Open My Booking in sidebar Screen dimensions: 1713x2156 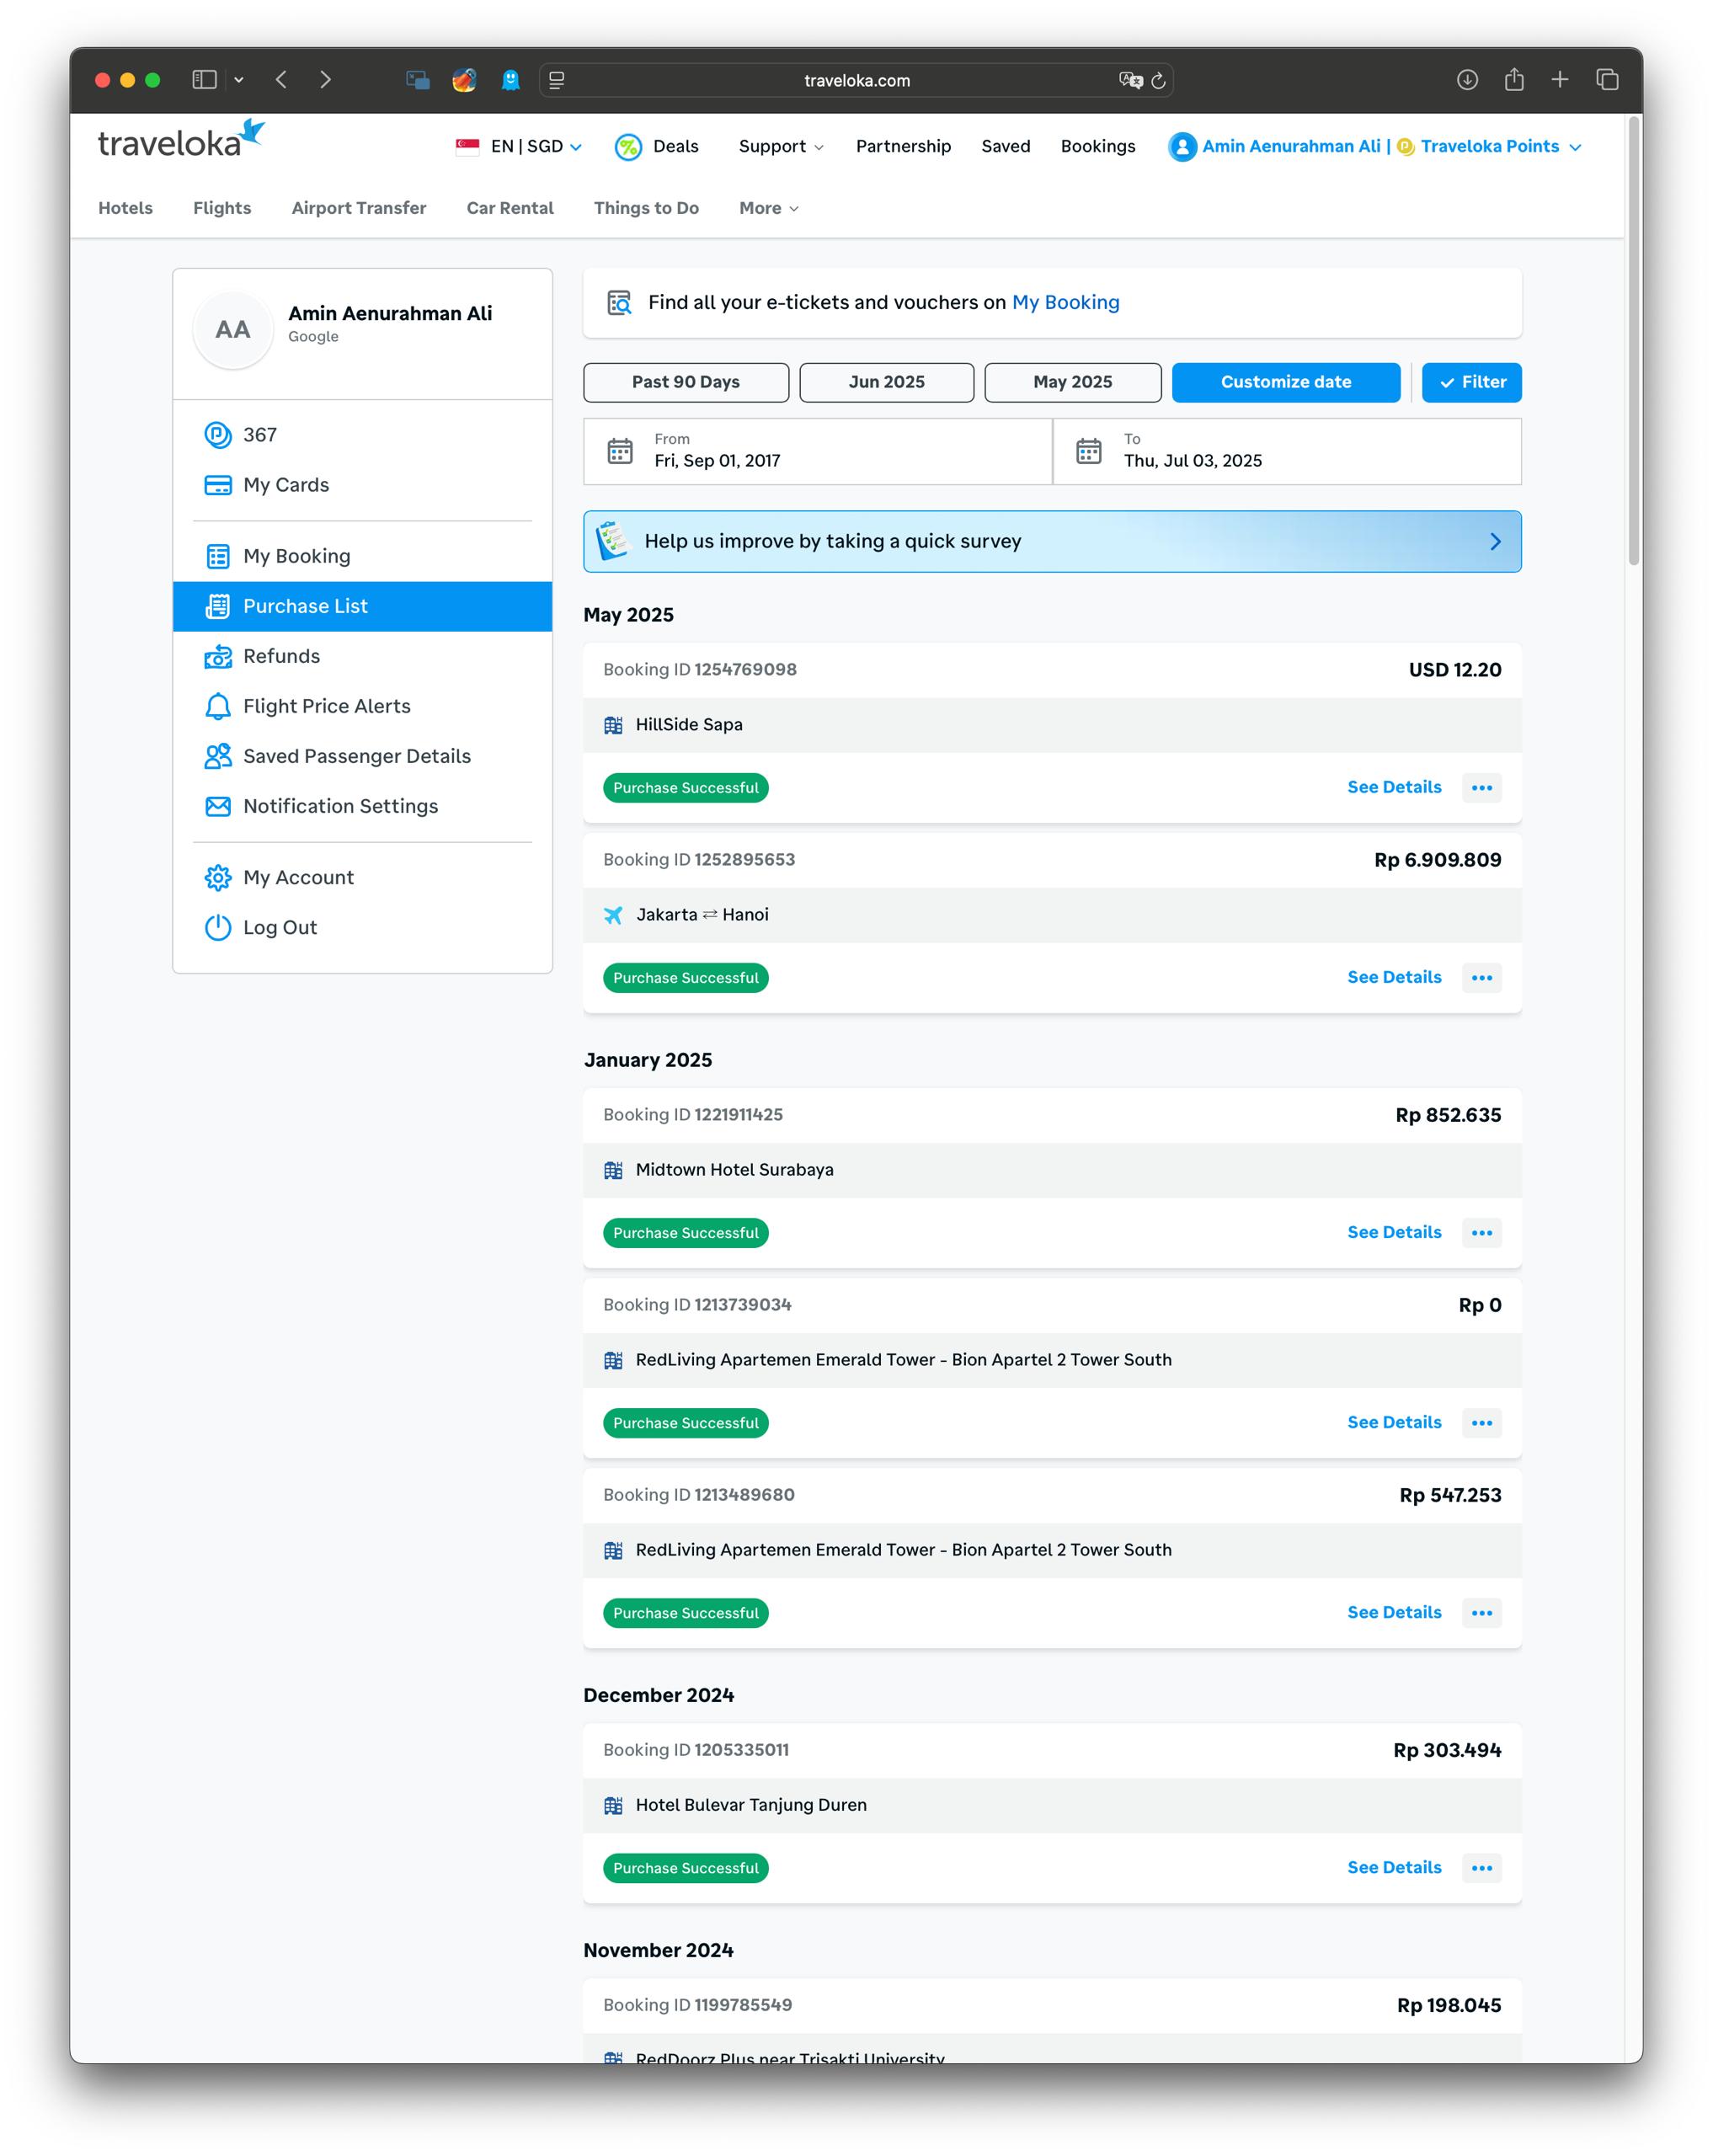(296, 556)
